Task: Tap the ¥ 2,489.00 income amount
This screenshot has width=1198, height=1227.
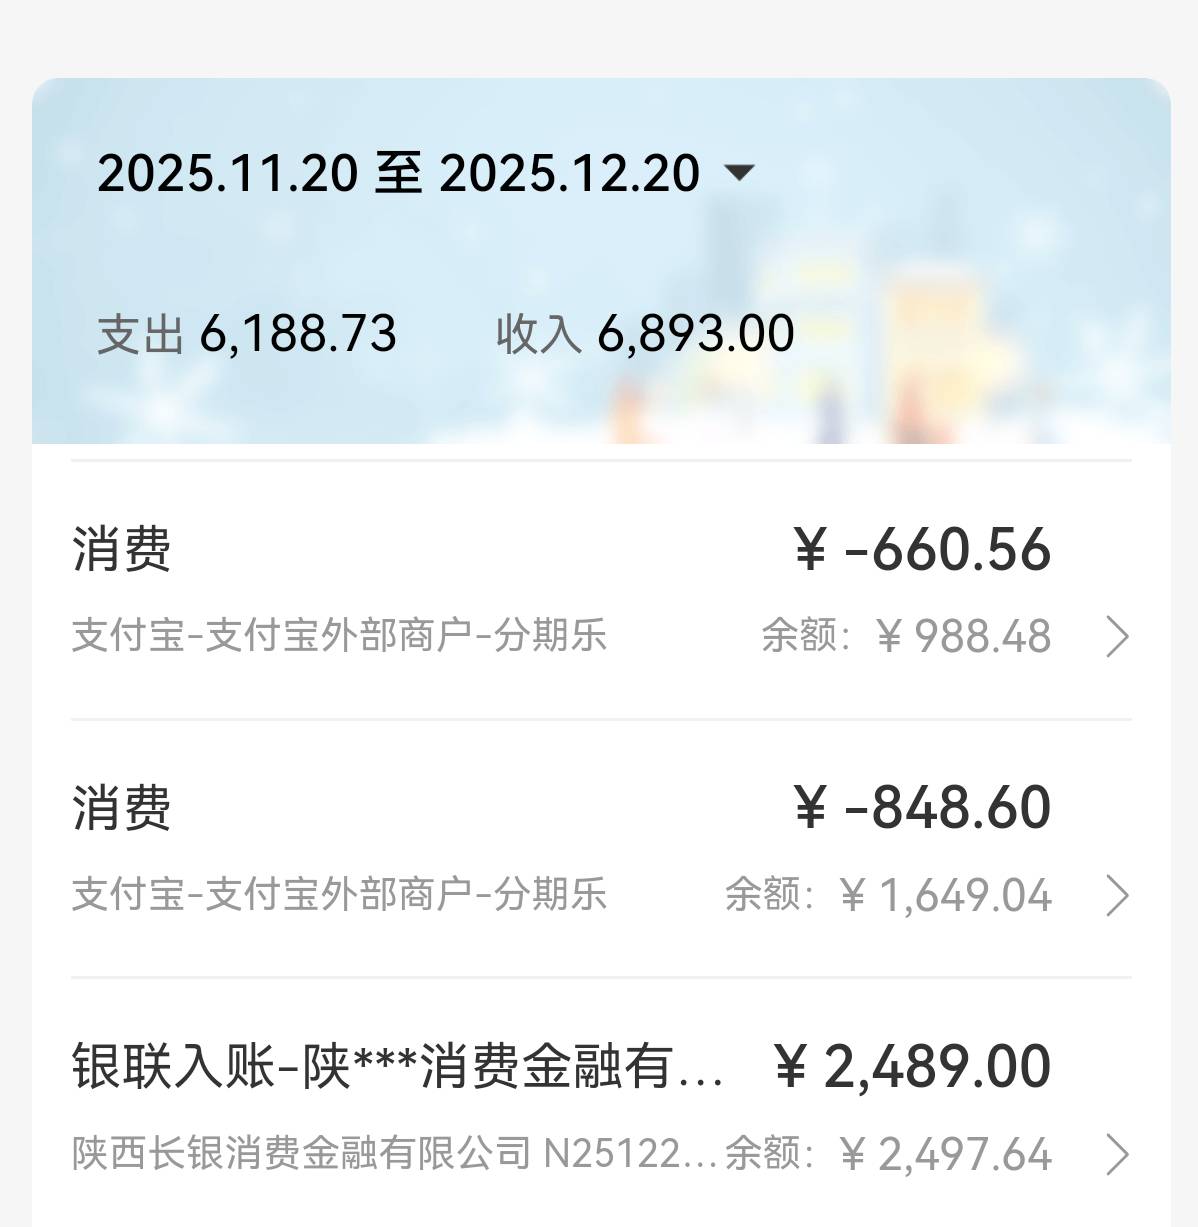Action: (913, 1067)
